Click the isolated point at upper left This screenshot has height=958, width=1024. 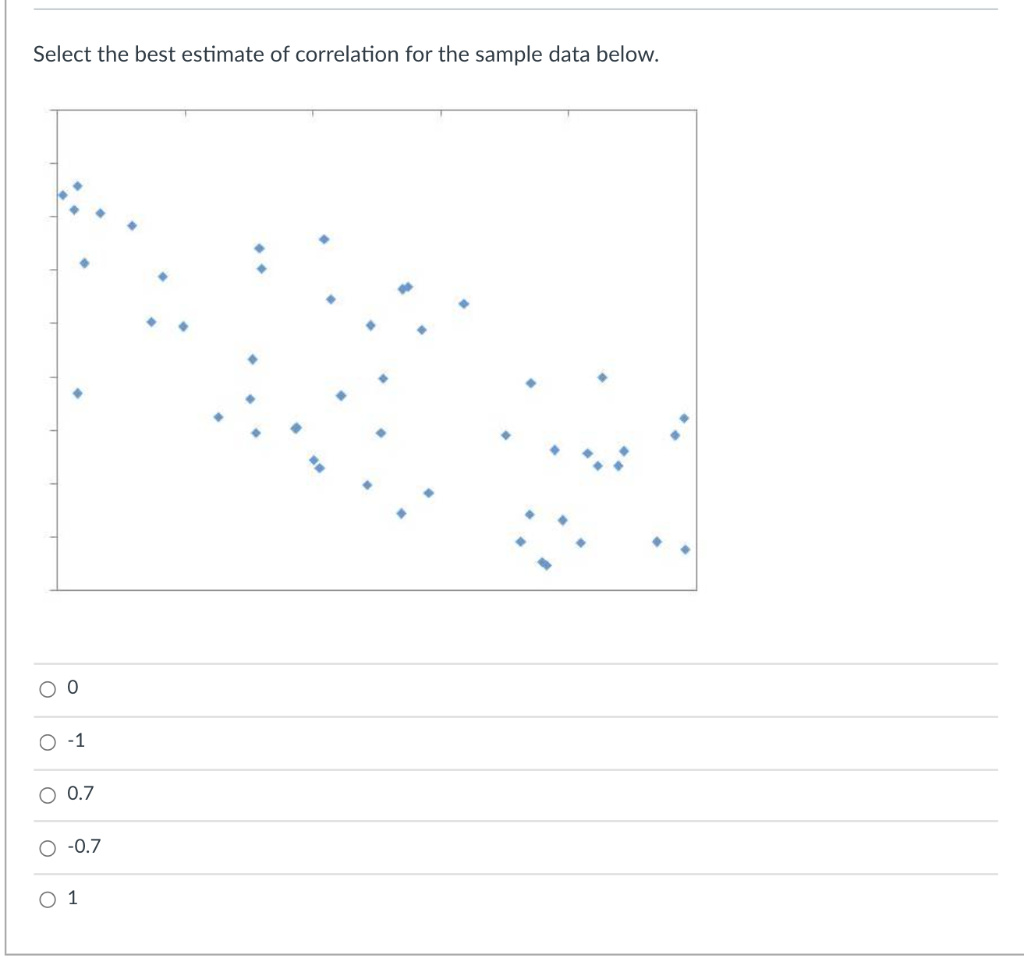[78, 393]
